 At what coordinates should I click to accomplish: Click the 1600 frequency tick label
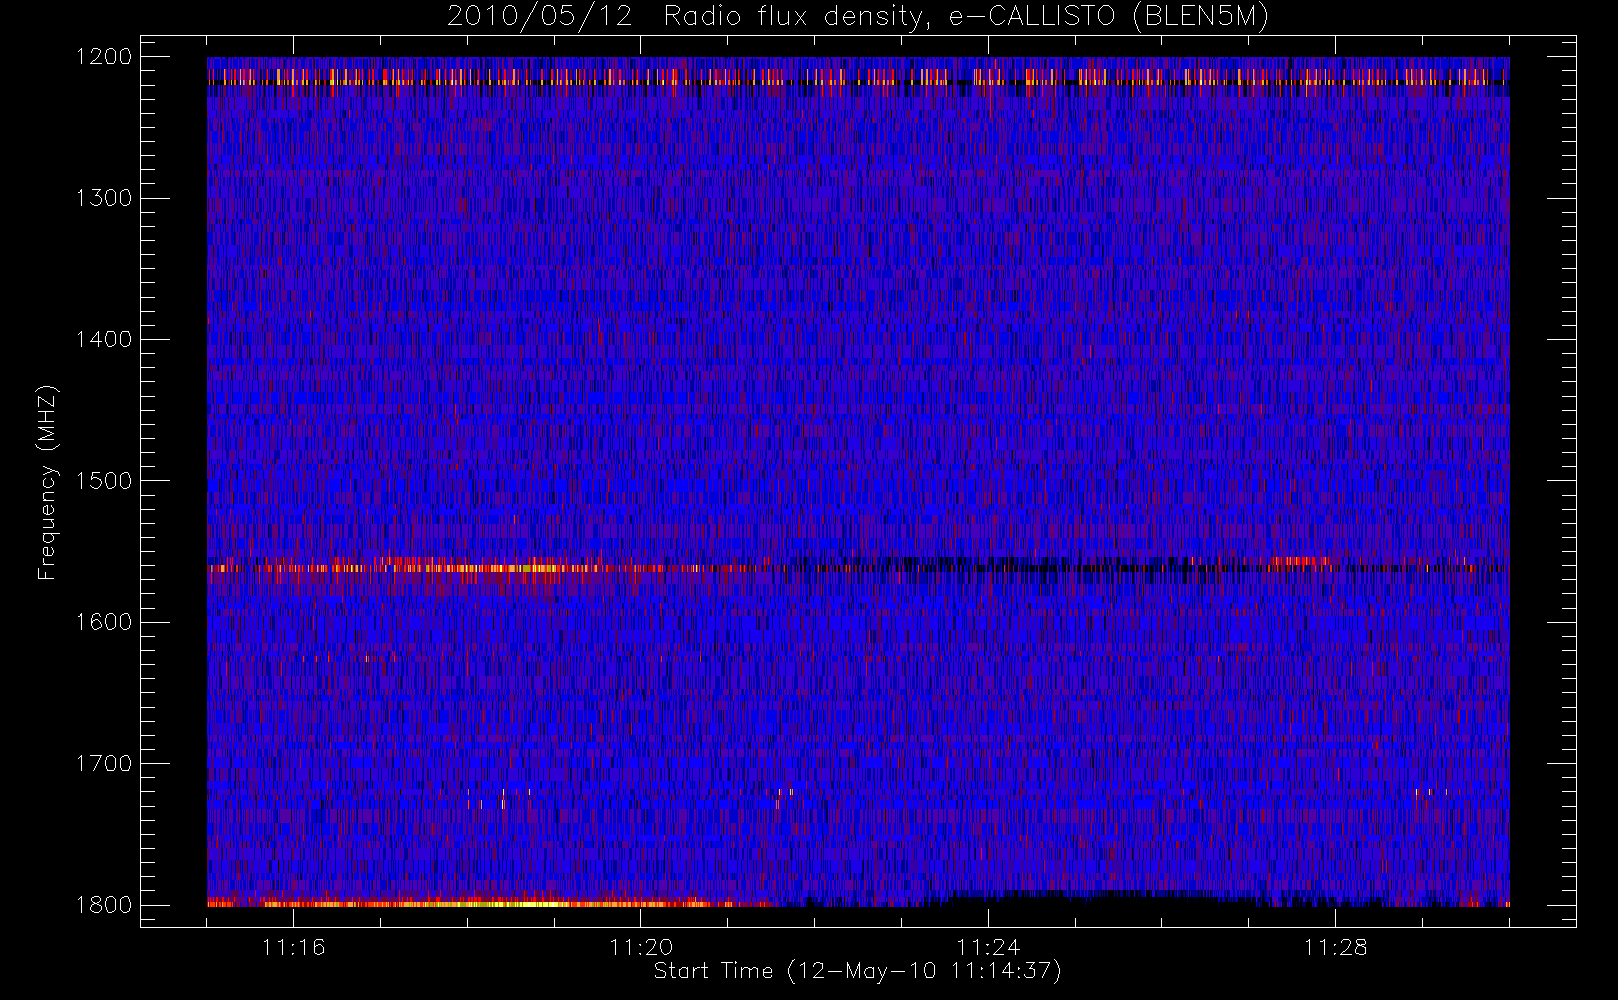[104, 622]
